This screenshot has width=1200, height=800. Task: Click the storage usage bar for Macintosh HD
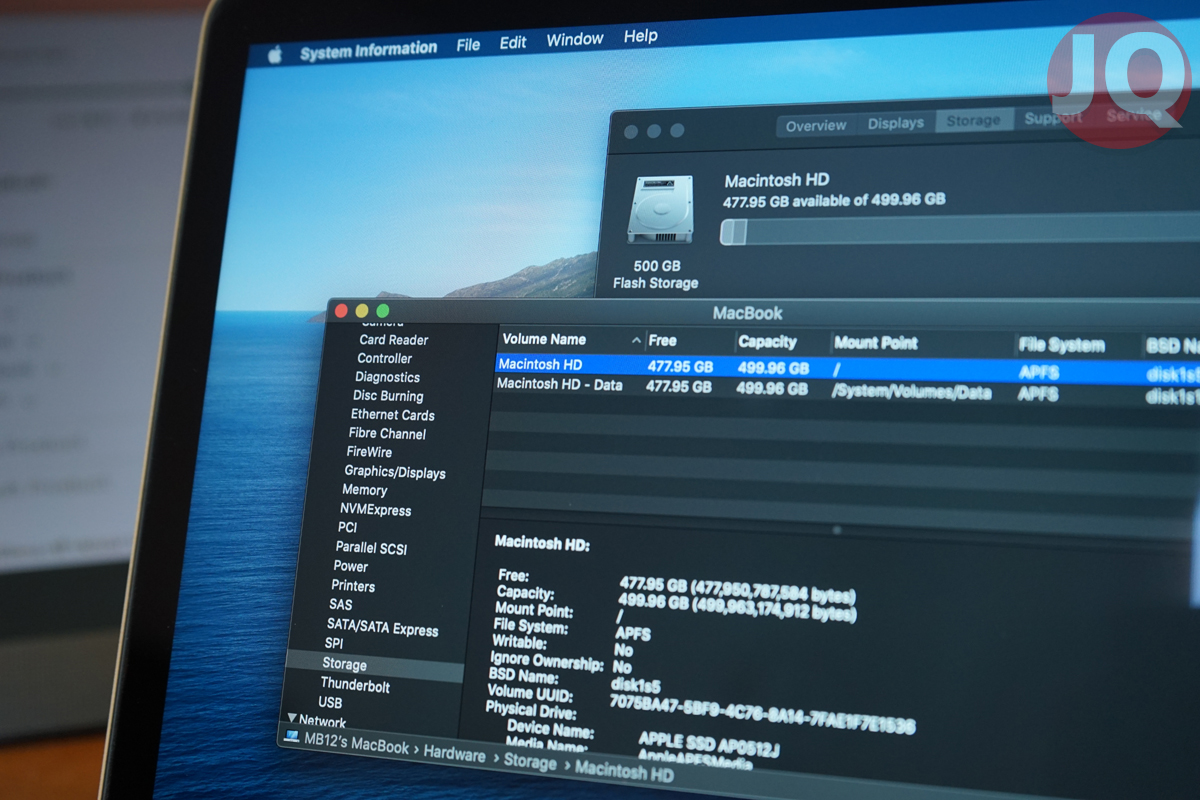960,230
